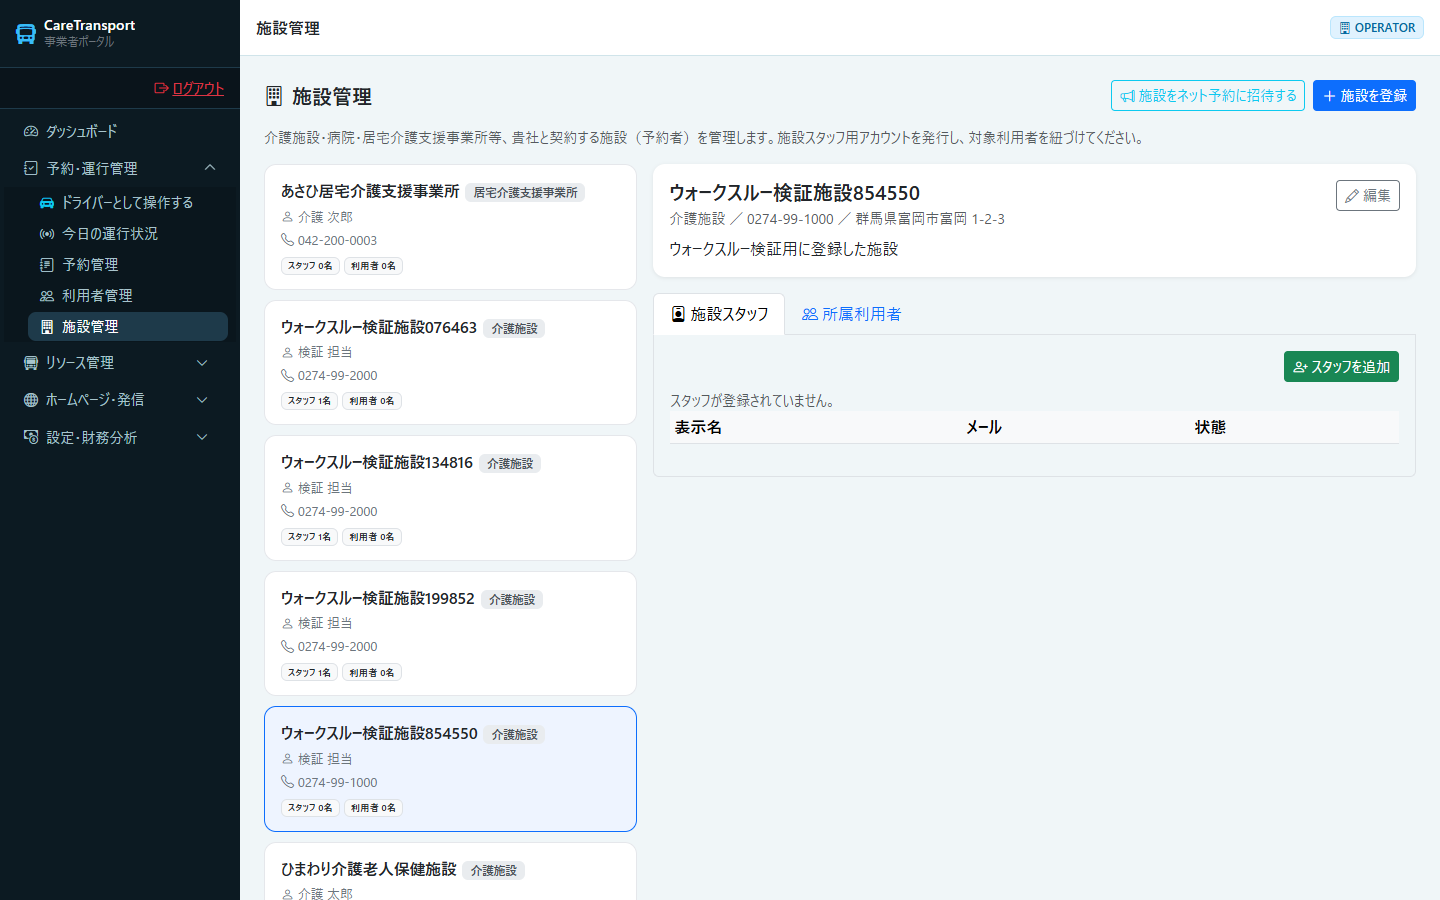Click the plus icon on 施設を登録
This screenshot has width=1440, height=900.
1329,96
